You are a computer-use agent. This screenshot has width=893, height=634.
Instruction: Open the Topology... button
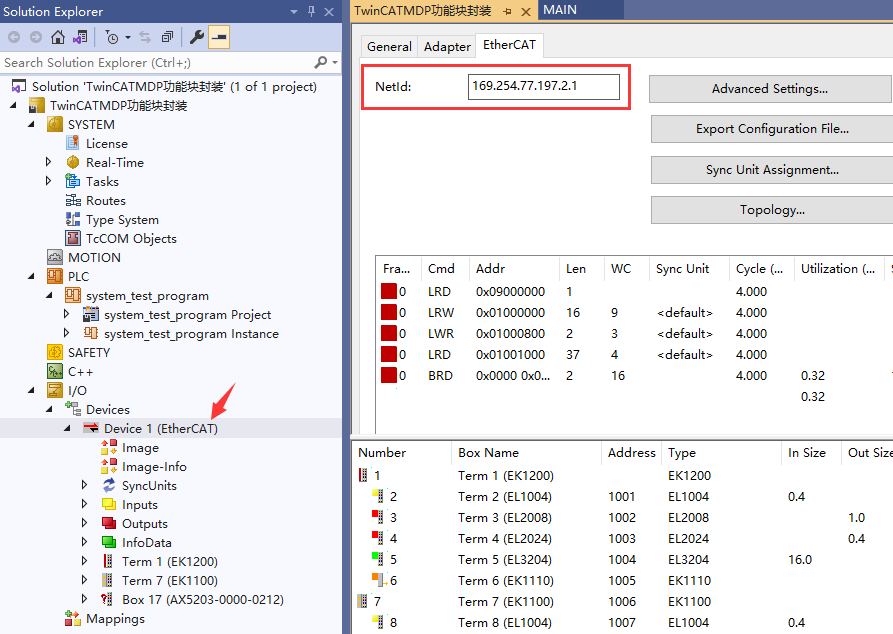pos(772,210)
